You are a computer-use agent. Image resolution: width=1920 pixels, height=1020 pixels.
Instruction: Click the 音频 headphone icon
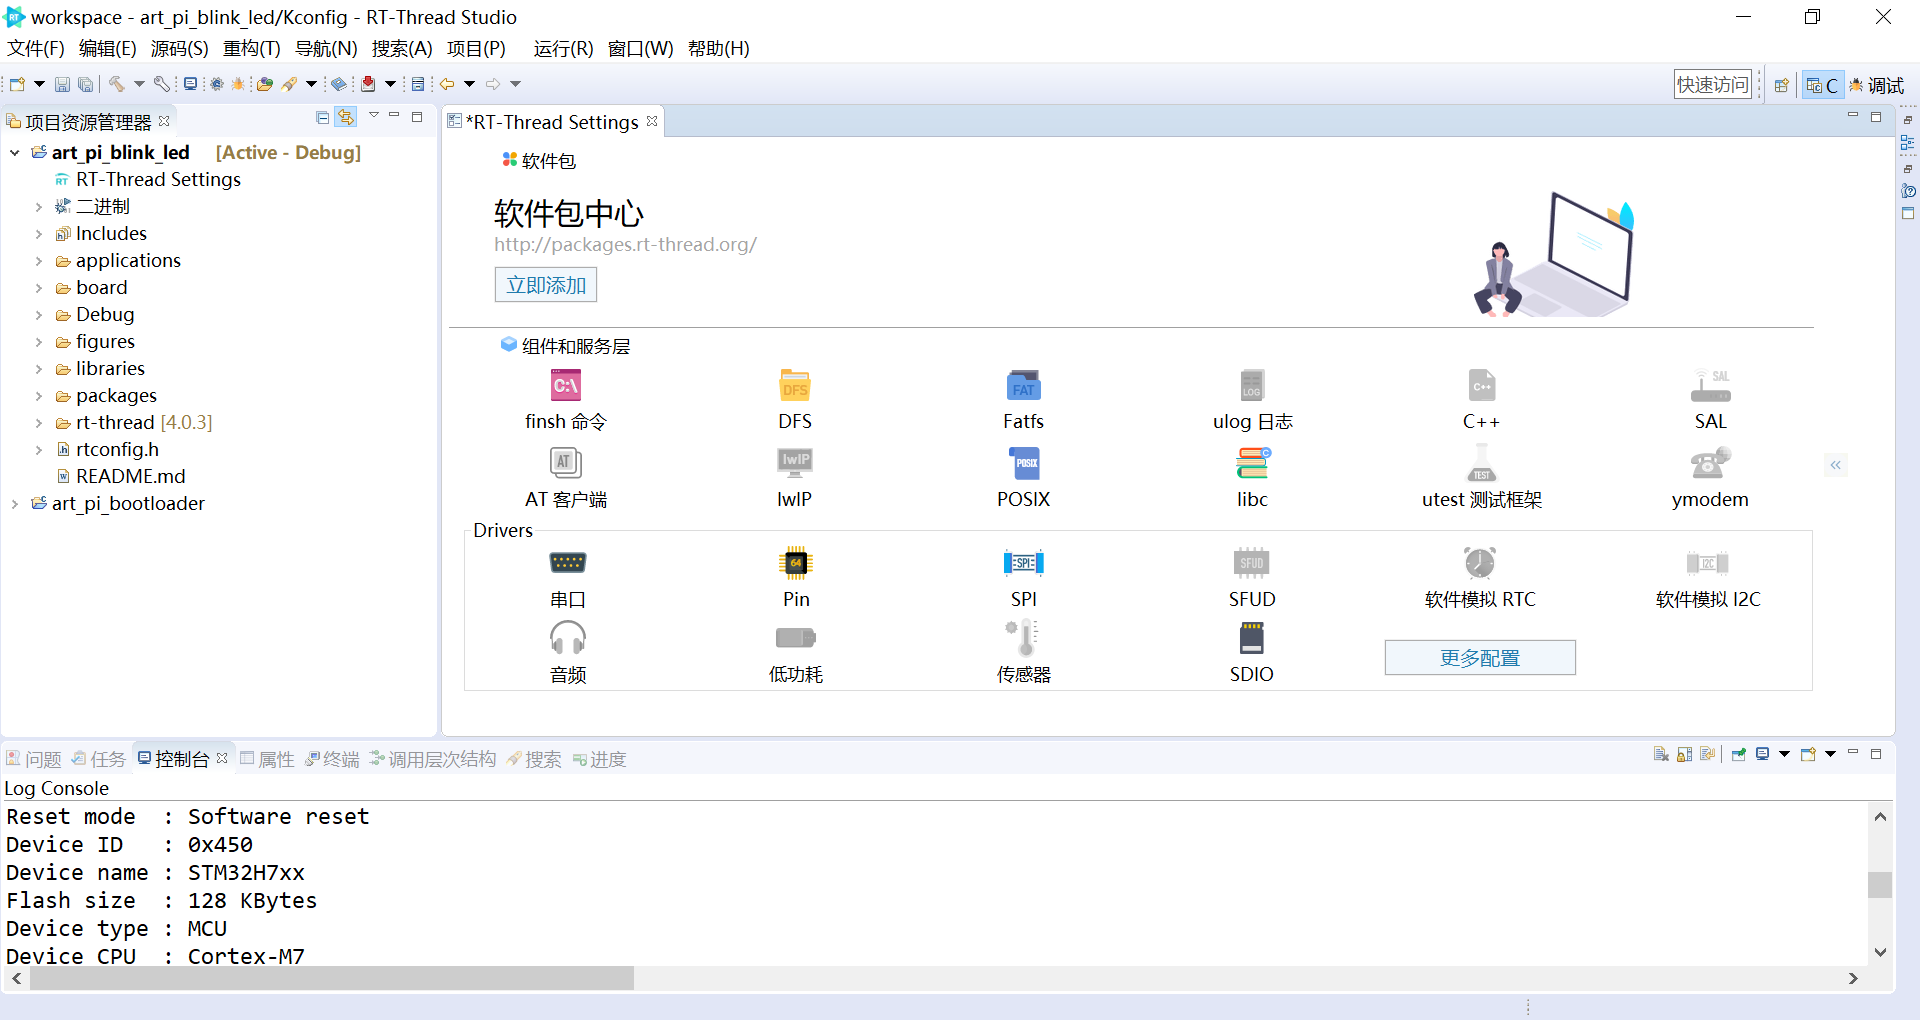pyautogui.click(x=568, y=638)
